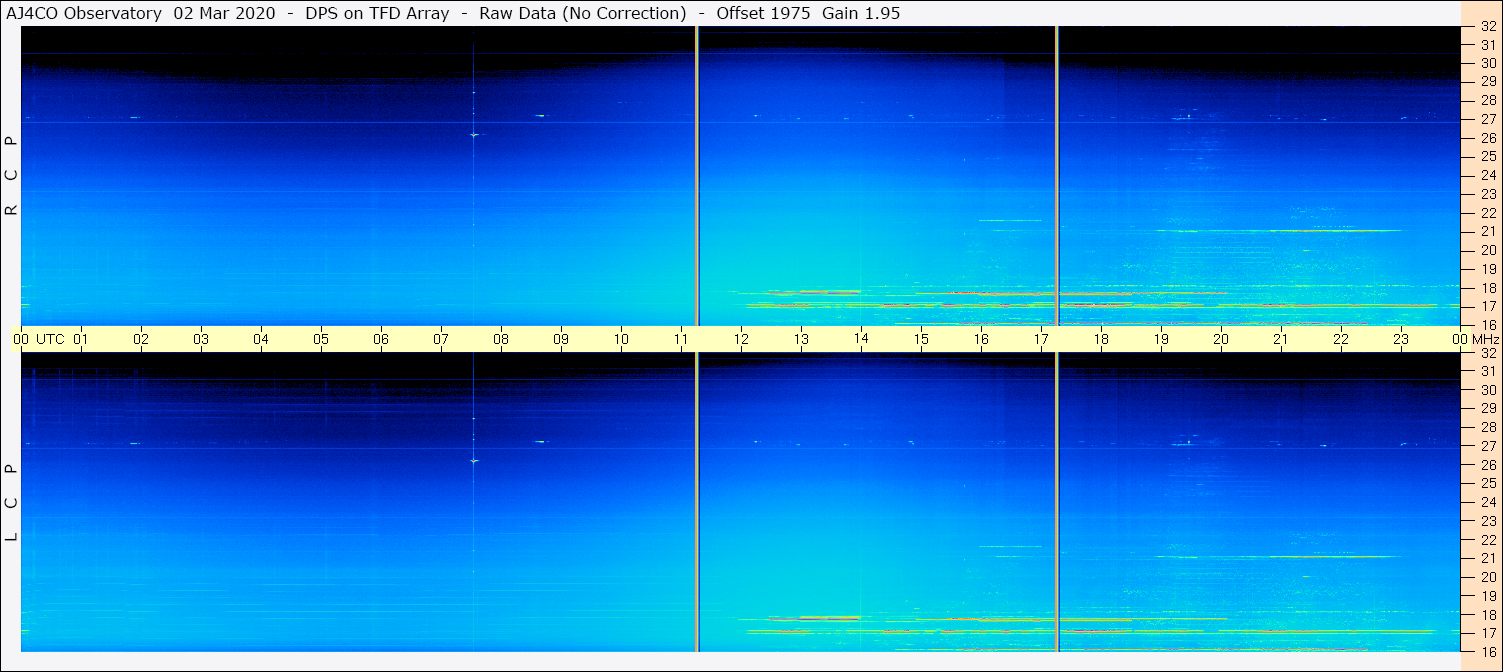Click the 32 MHz label on upper frequency scale
Viewport: 1503px width, 672px height.
pyautogui.click(x=1487, y=27)
